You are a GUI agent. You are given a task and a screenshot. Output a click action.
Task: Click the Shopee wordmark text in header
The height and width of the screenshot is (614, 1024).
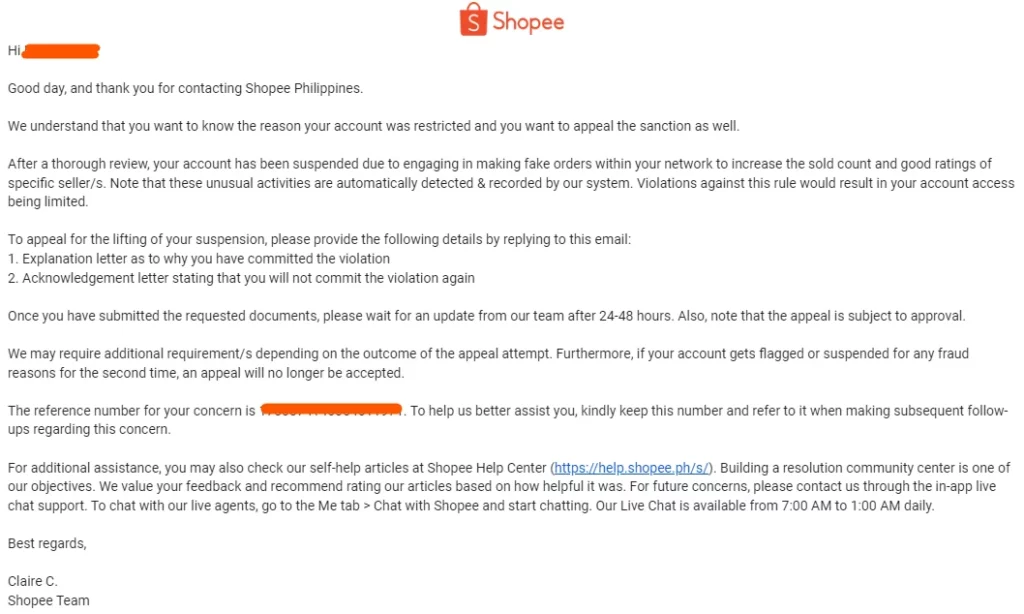click(528, 21)
